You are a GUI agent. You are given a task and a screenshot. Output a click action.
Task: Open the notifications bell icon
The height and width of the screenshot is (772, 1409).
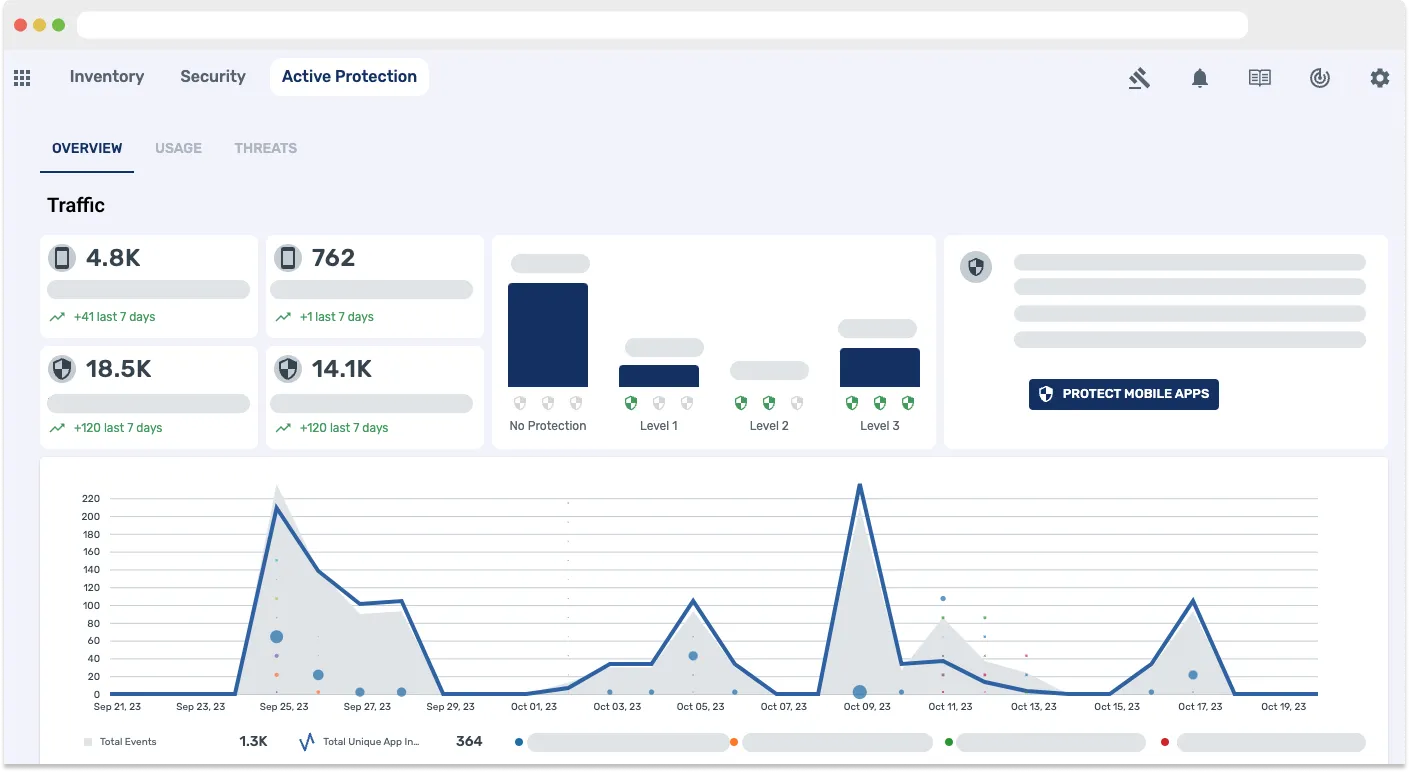(x=1199, y=78)
